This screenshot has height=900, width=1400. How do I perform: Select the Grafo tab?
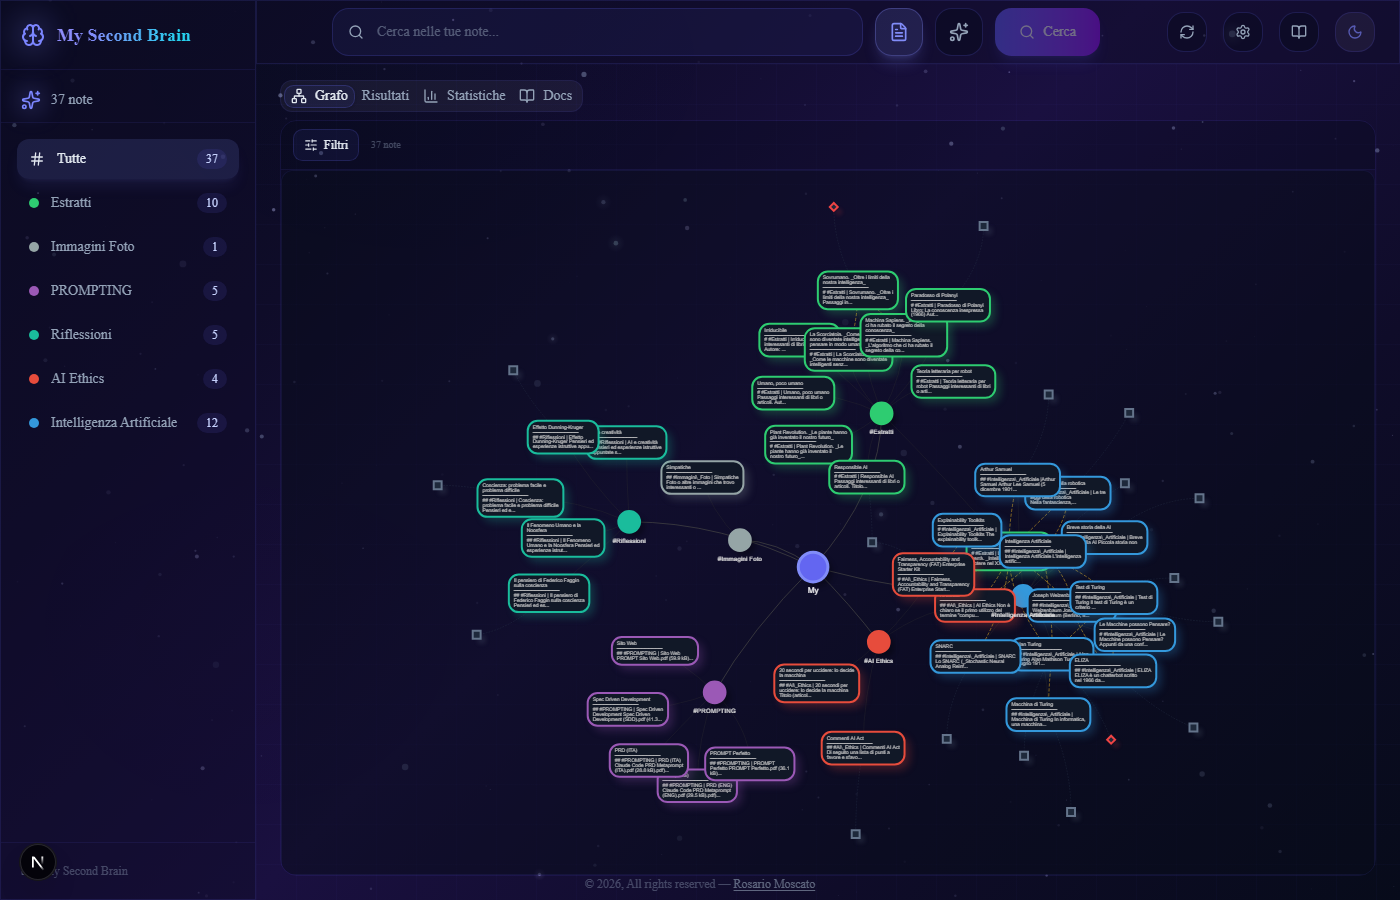click(319, 96)
